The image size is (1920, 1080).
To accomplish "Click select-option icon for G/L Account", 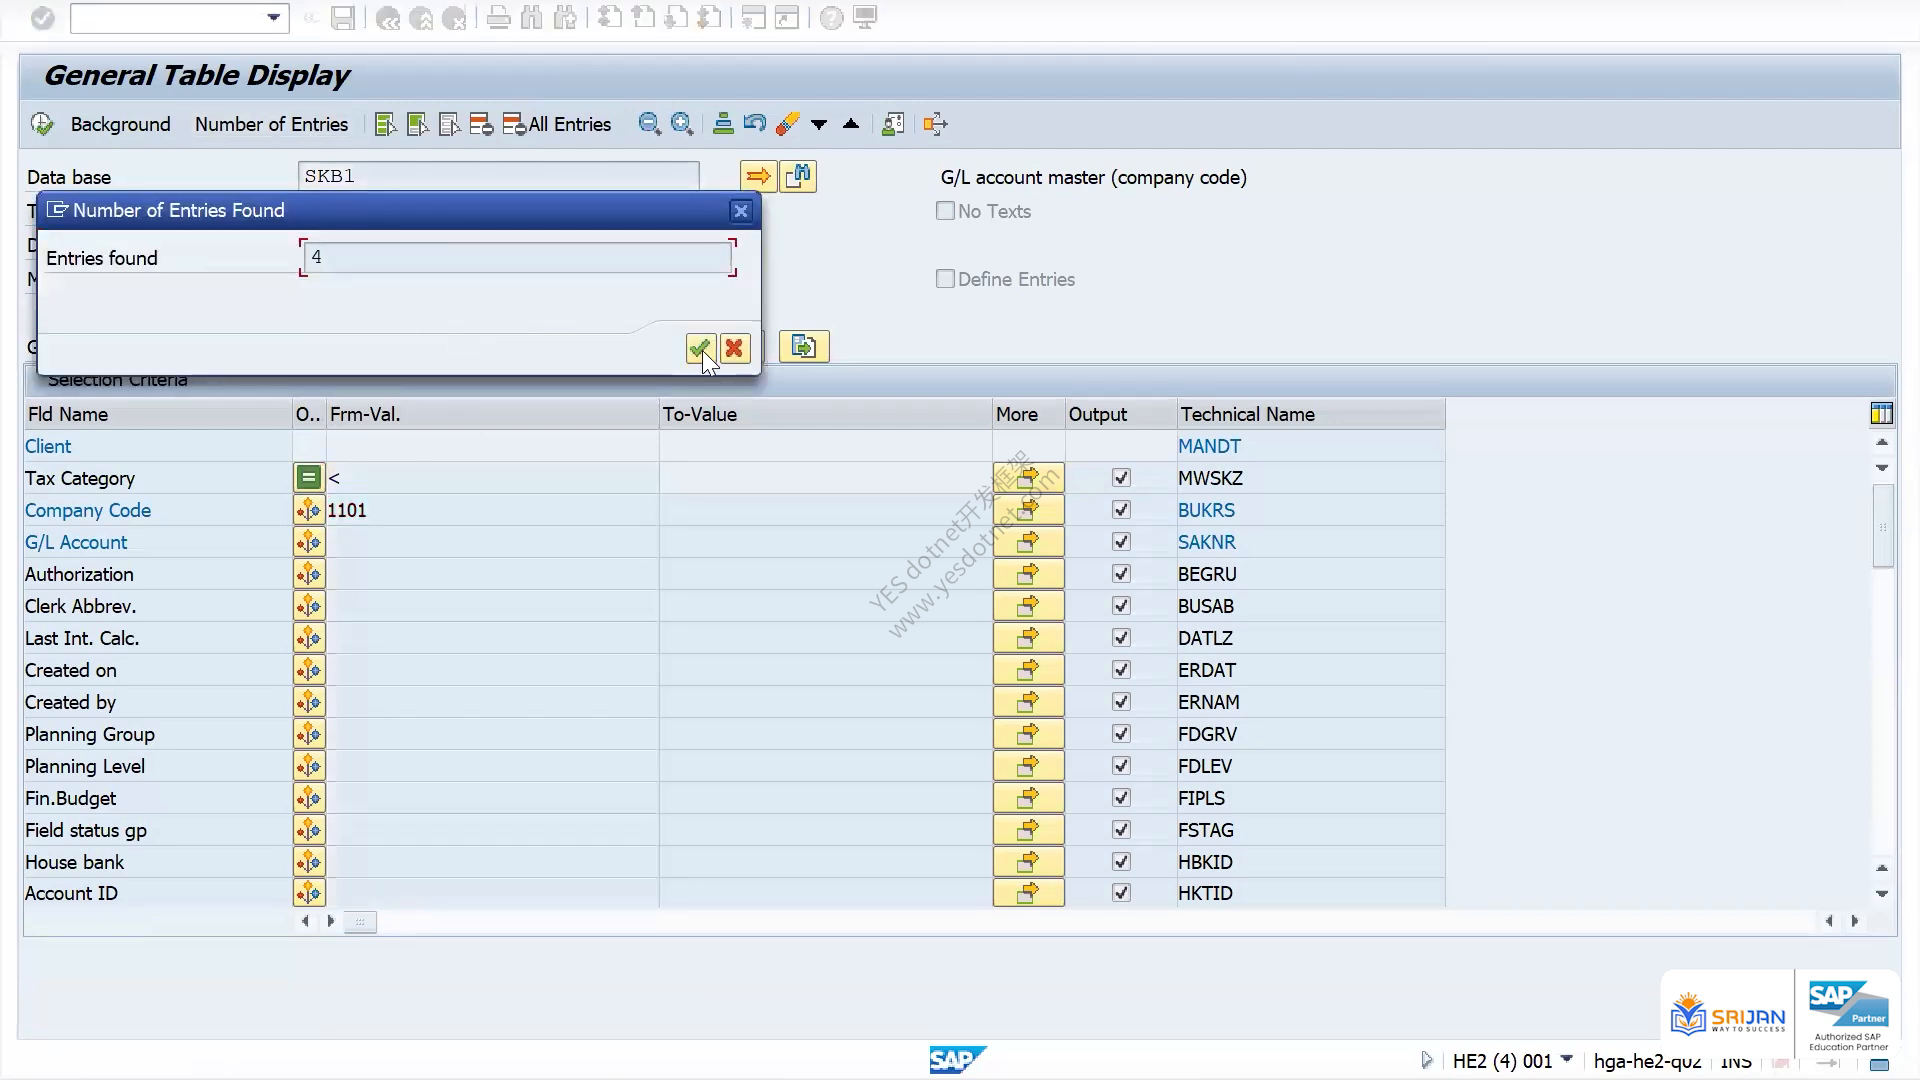I will pos(309,542).
